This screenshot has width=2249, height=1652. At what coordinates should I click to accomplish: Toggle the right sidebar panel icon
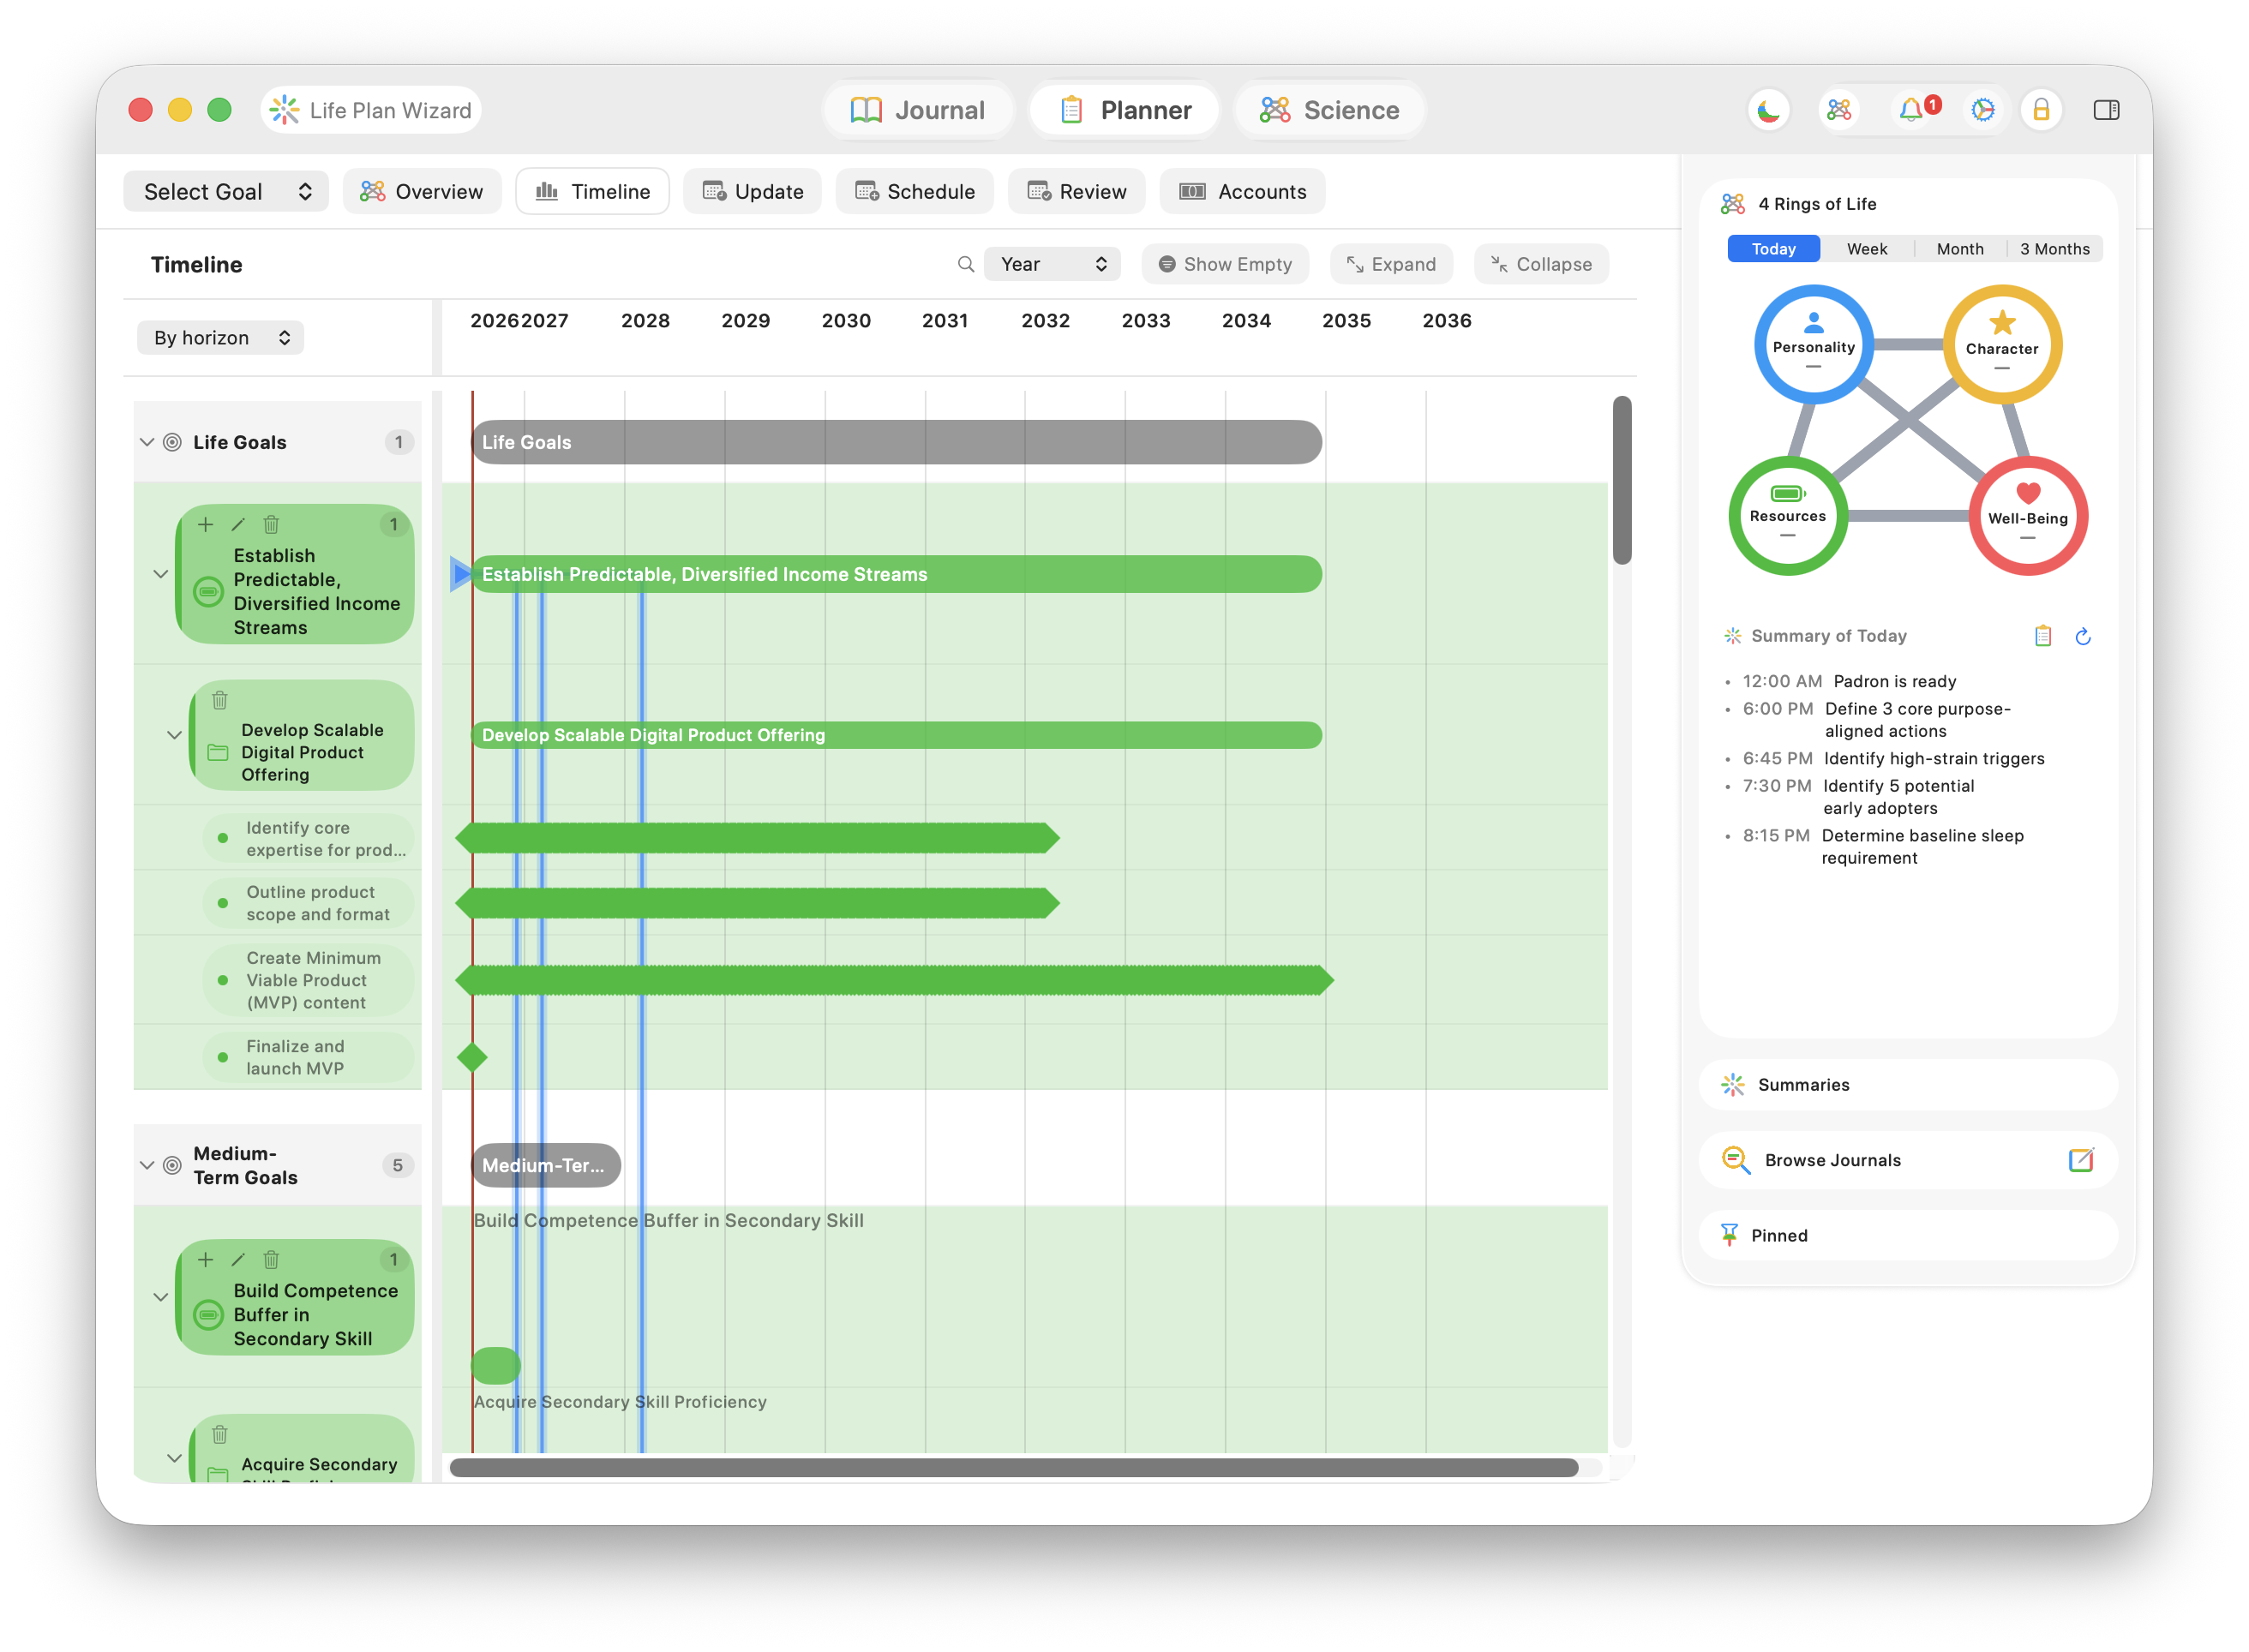2106,110
